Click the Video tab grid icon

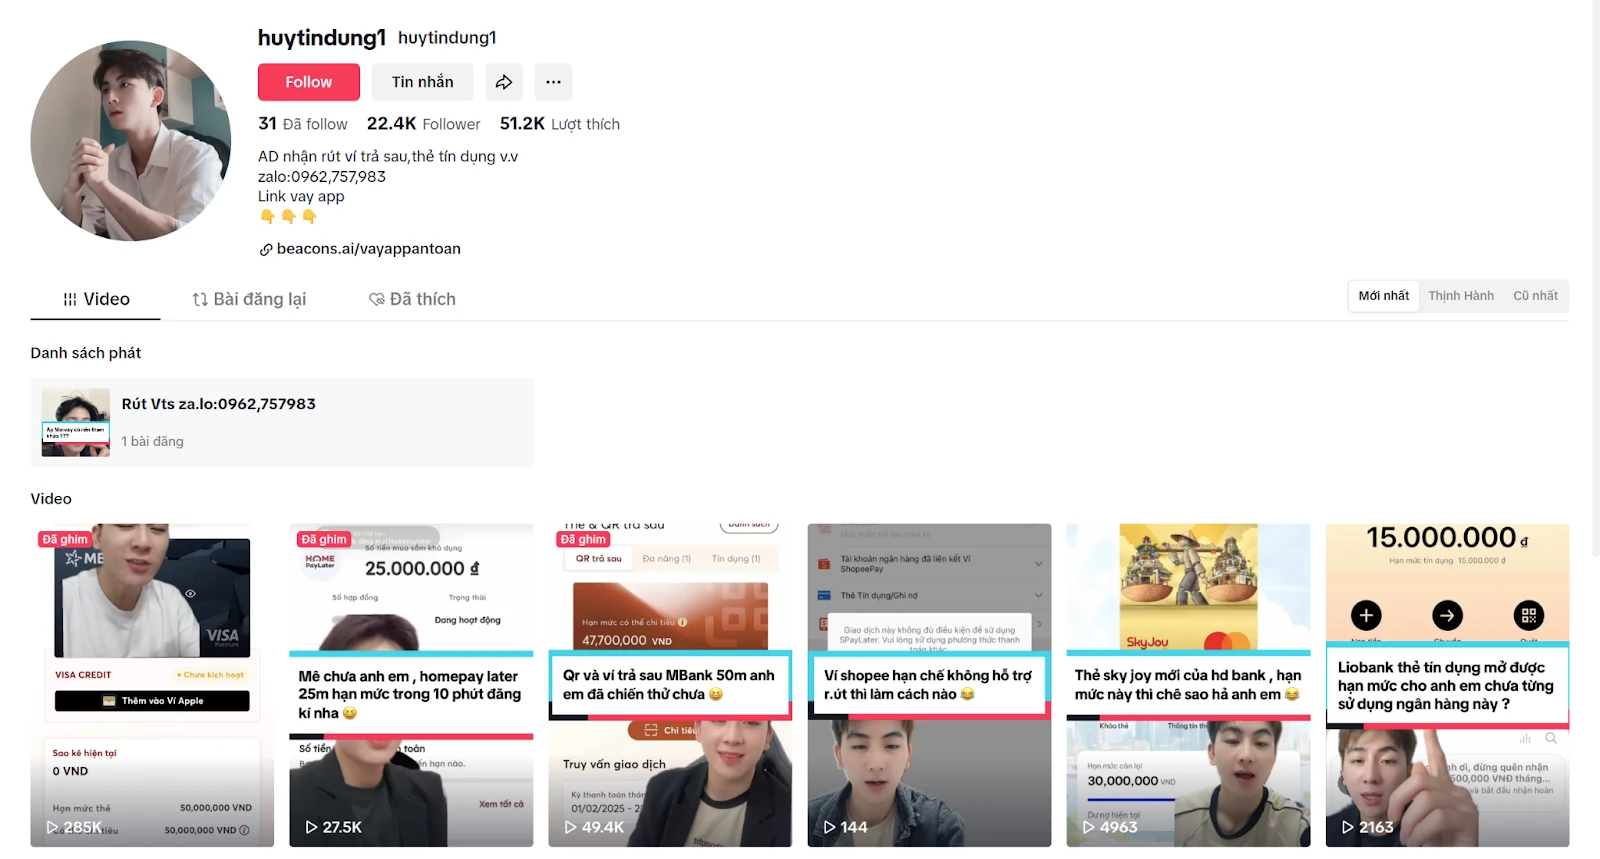tap(70, 299)
